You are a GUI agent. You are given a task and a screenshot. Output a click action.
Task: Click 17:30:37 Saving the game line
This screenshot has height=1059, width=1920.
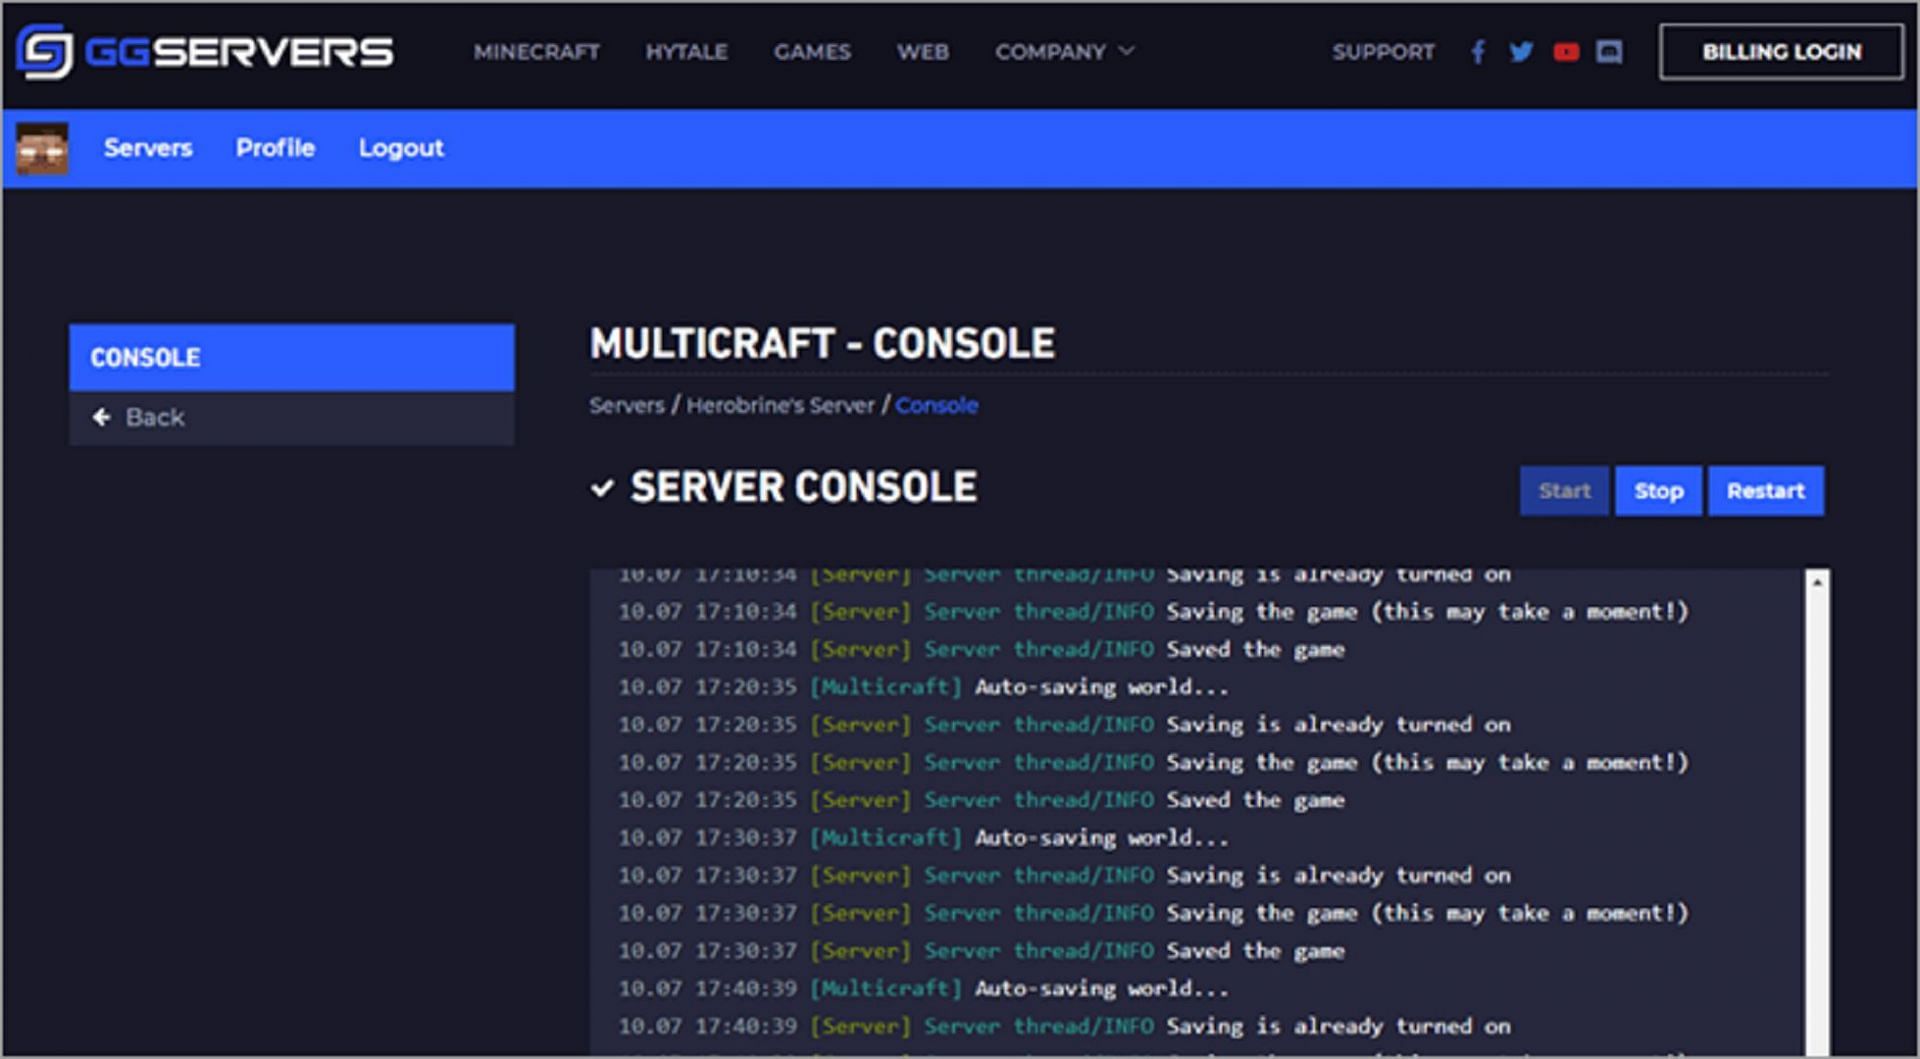pyautogui.click(x=1153, y=914)
